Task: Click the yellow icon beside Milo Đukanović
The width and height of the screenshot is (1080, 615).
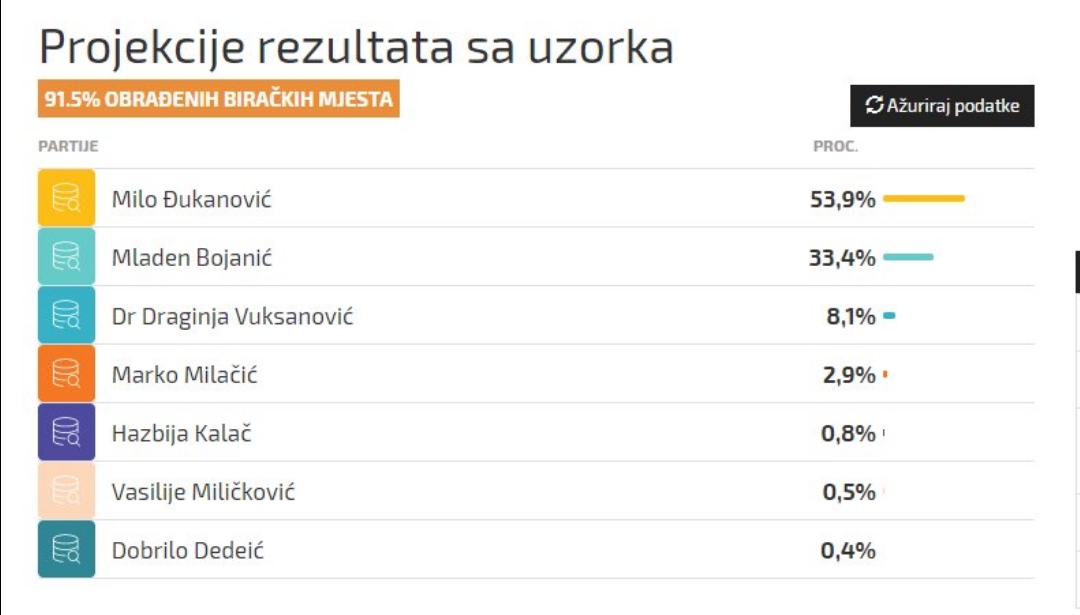Action: (x=66, y=198)
